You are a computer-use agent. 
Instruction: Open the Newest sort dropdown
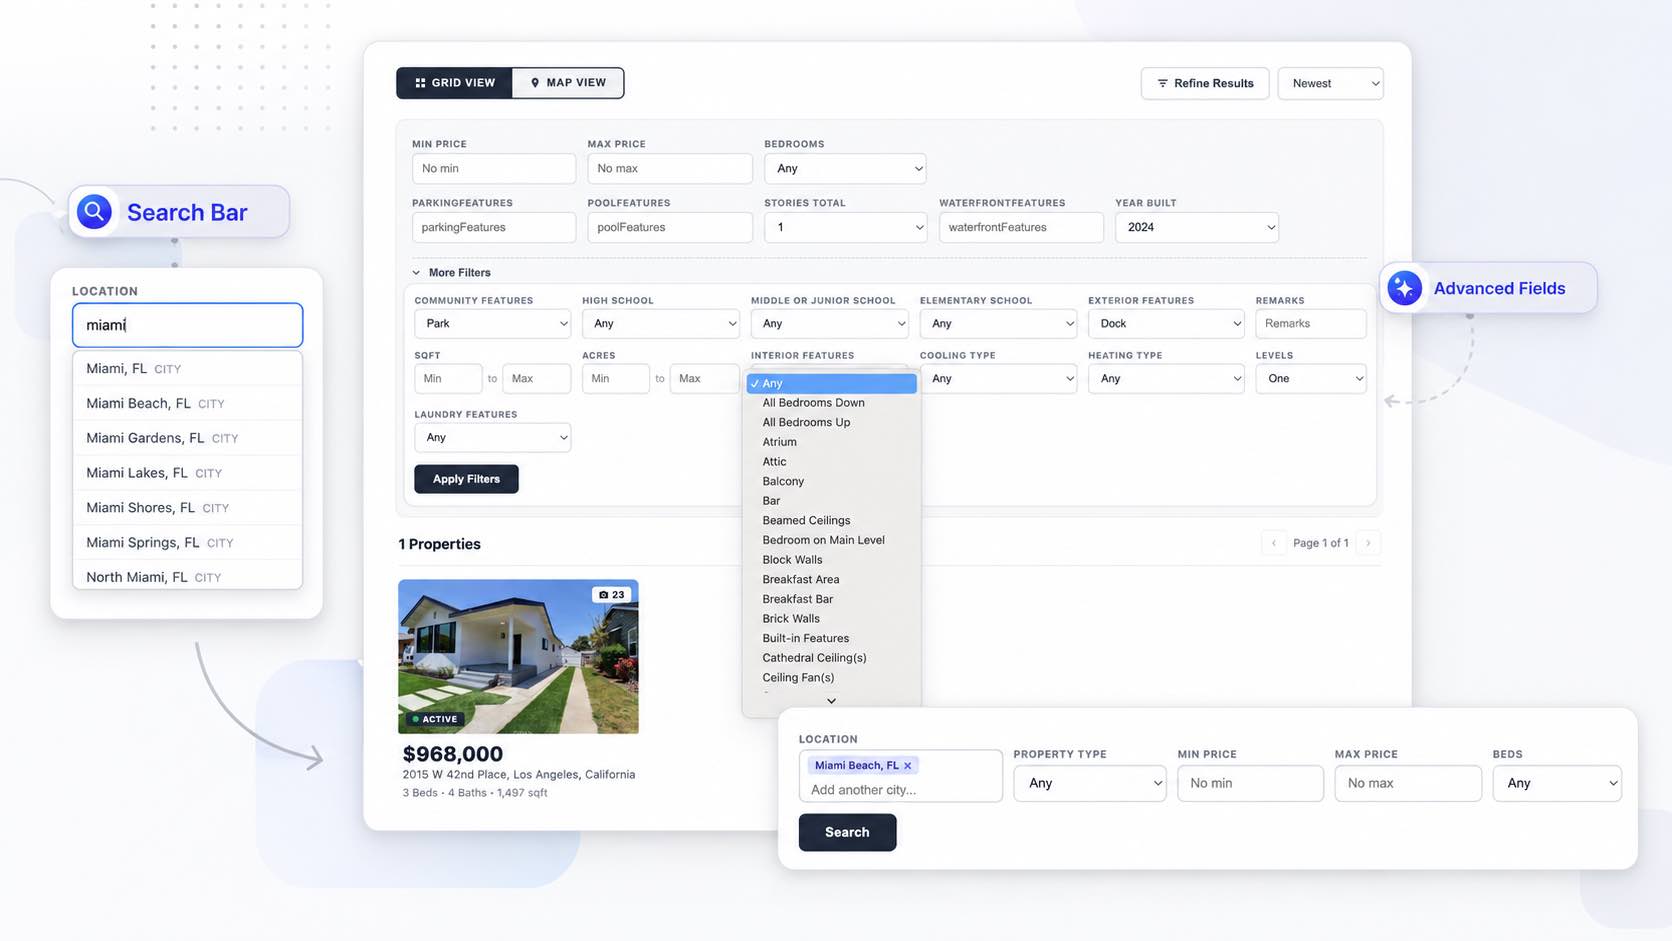[1331, 83]
